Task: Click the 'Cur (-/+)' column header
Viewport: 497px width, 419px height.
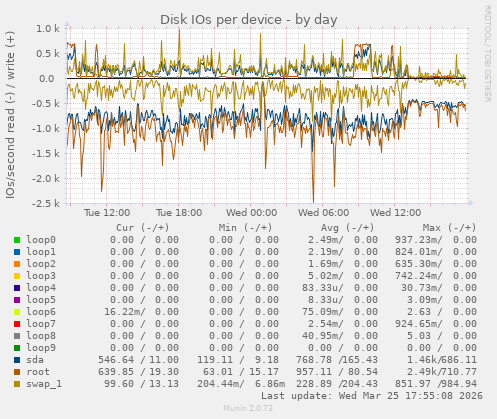Action: [x=143, y=228]
